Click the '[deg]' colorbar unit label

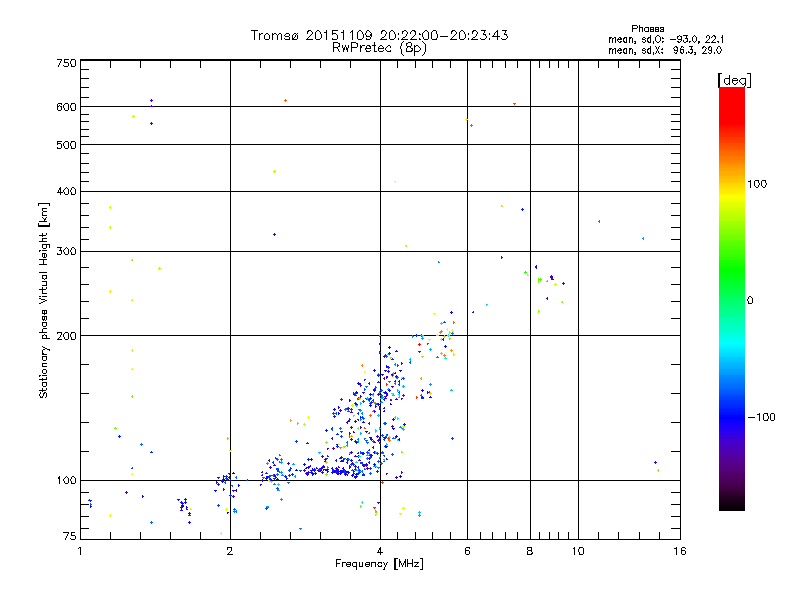[734, 80]
